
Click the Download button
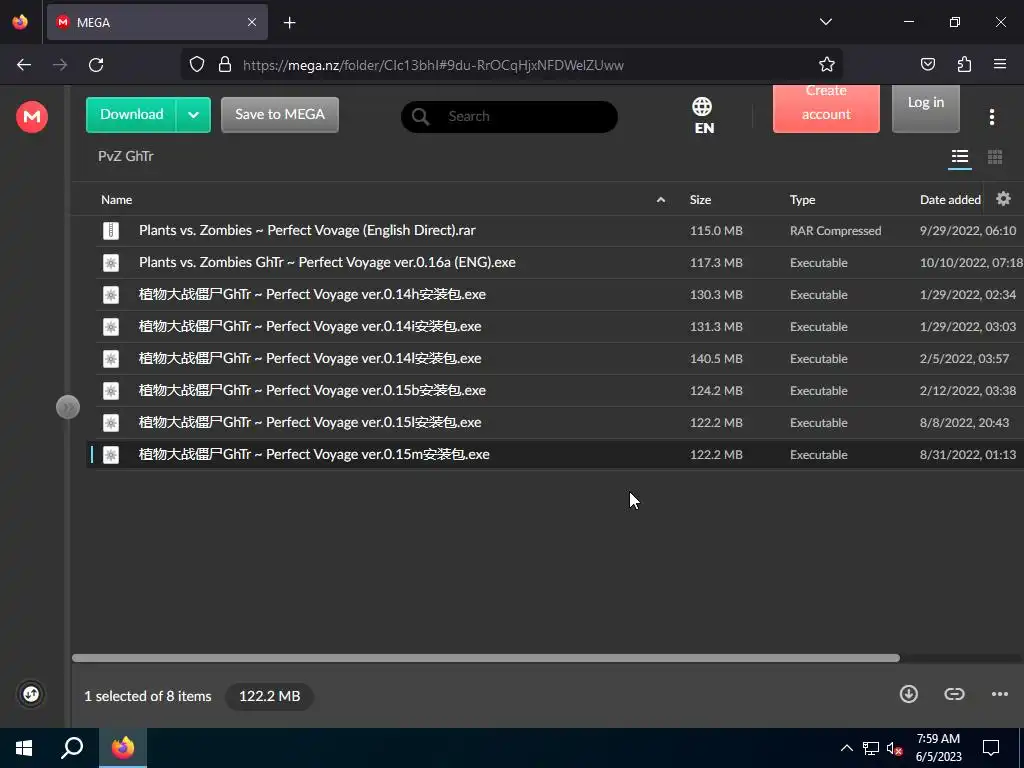point(131,115)
